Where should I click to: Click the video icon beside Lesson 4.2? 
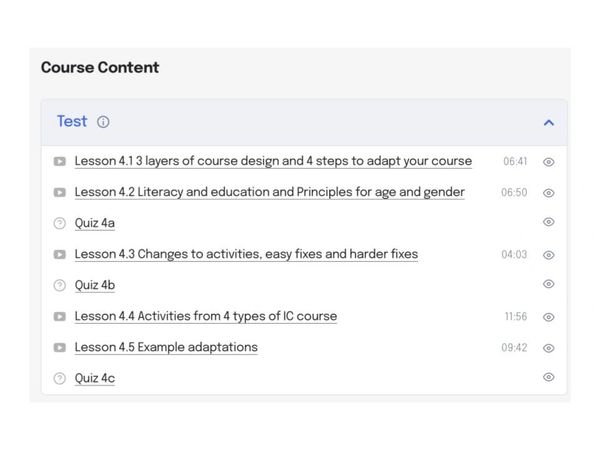(x=60, y=192)
